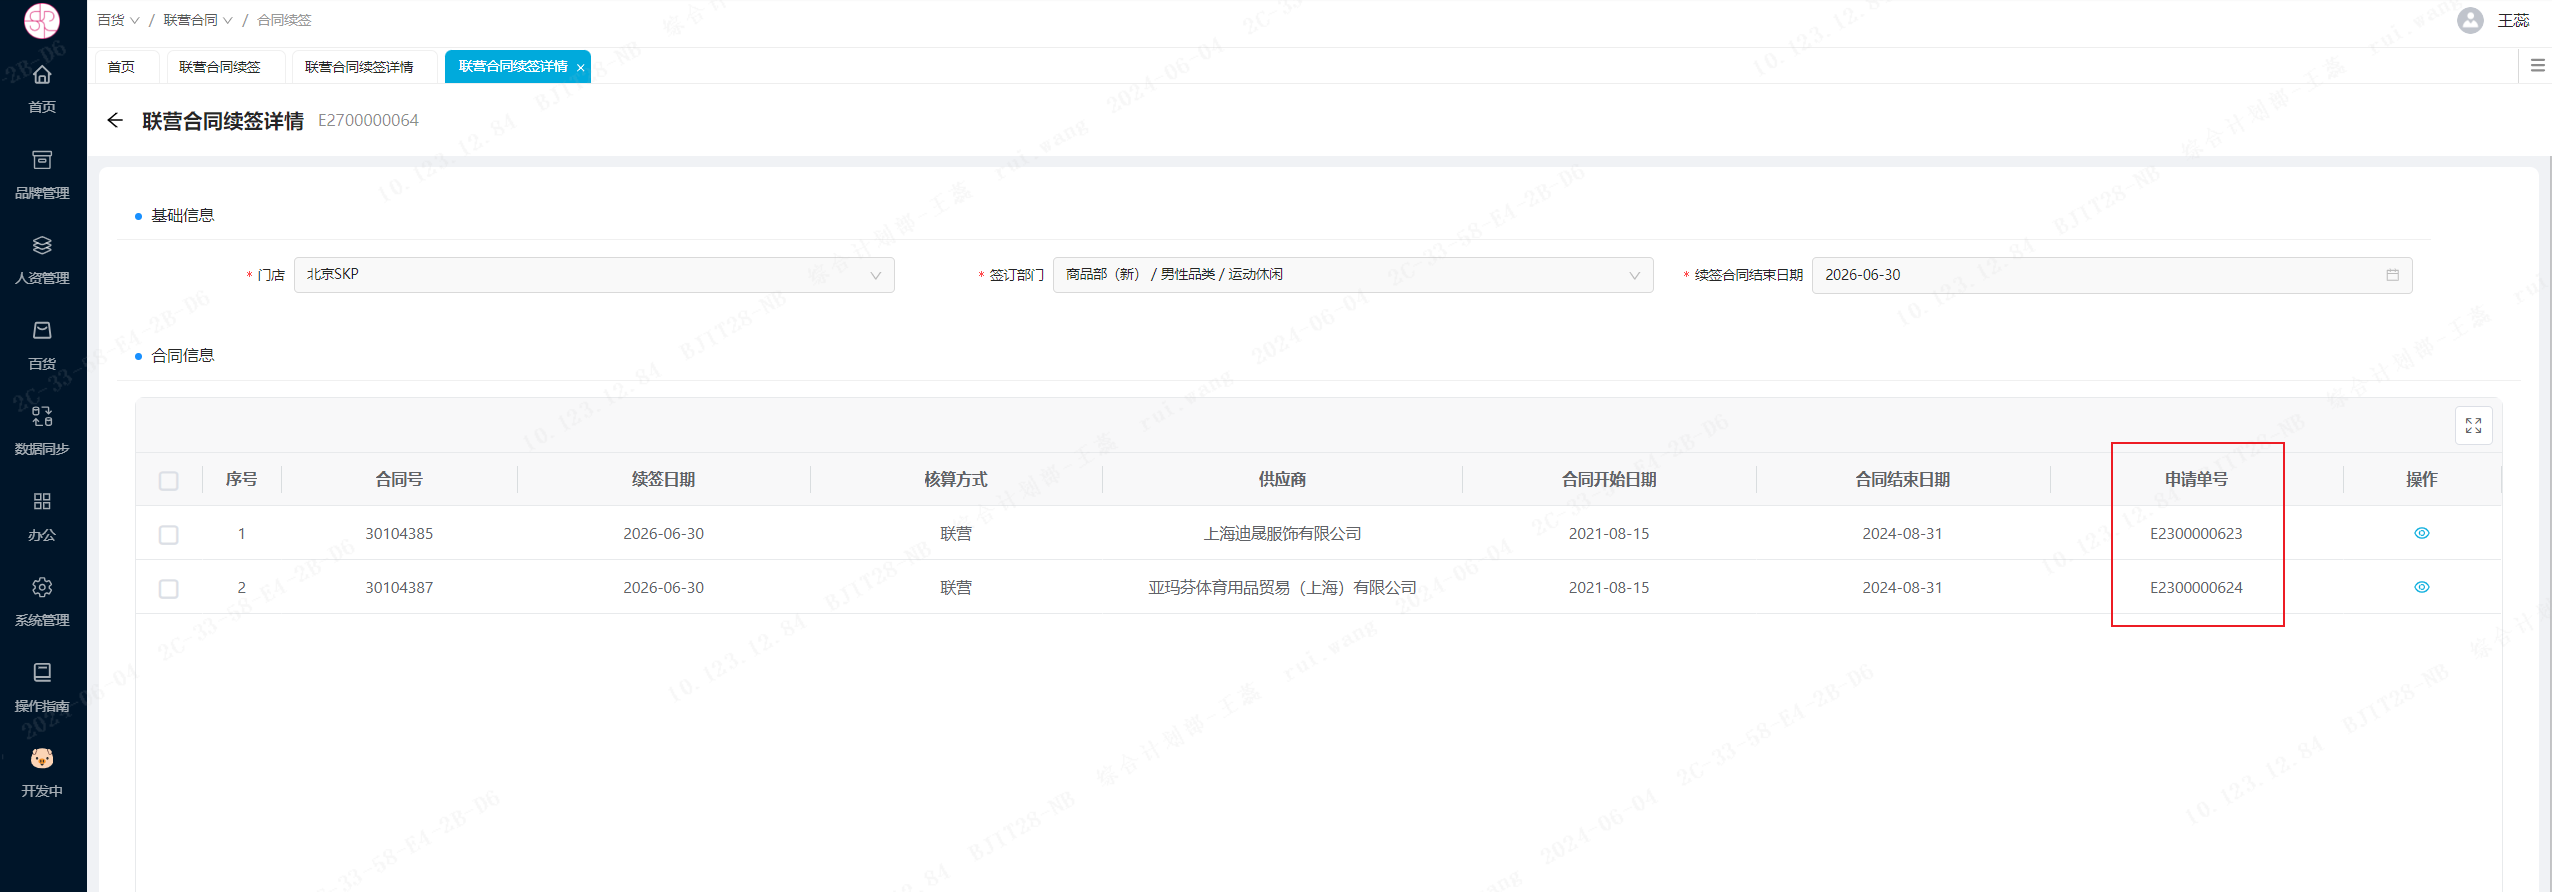View details of contract 30104385 via eye icon
2552x892 pixels.
(2421, 534)
